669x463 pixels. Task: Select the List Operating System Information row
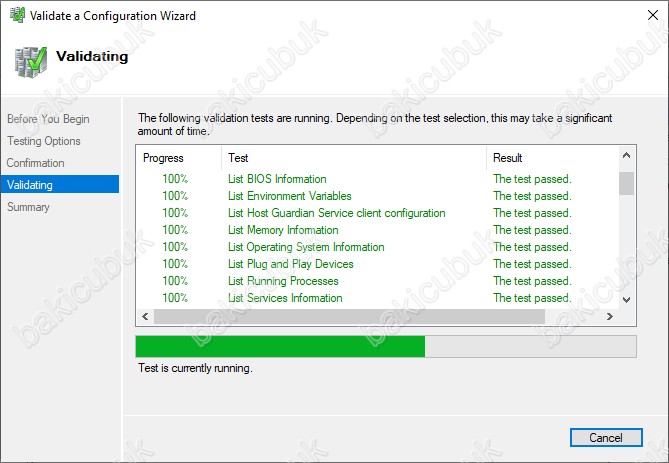[x=378, y=247]
